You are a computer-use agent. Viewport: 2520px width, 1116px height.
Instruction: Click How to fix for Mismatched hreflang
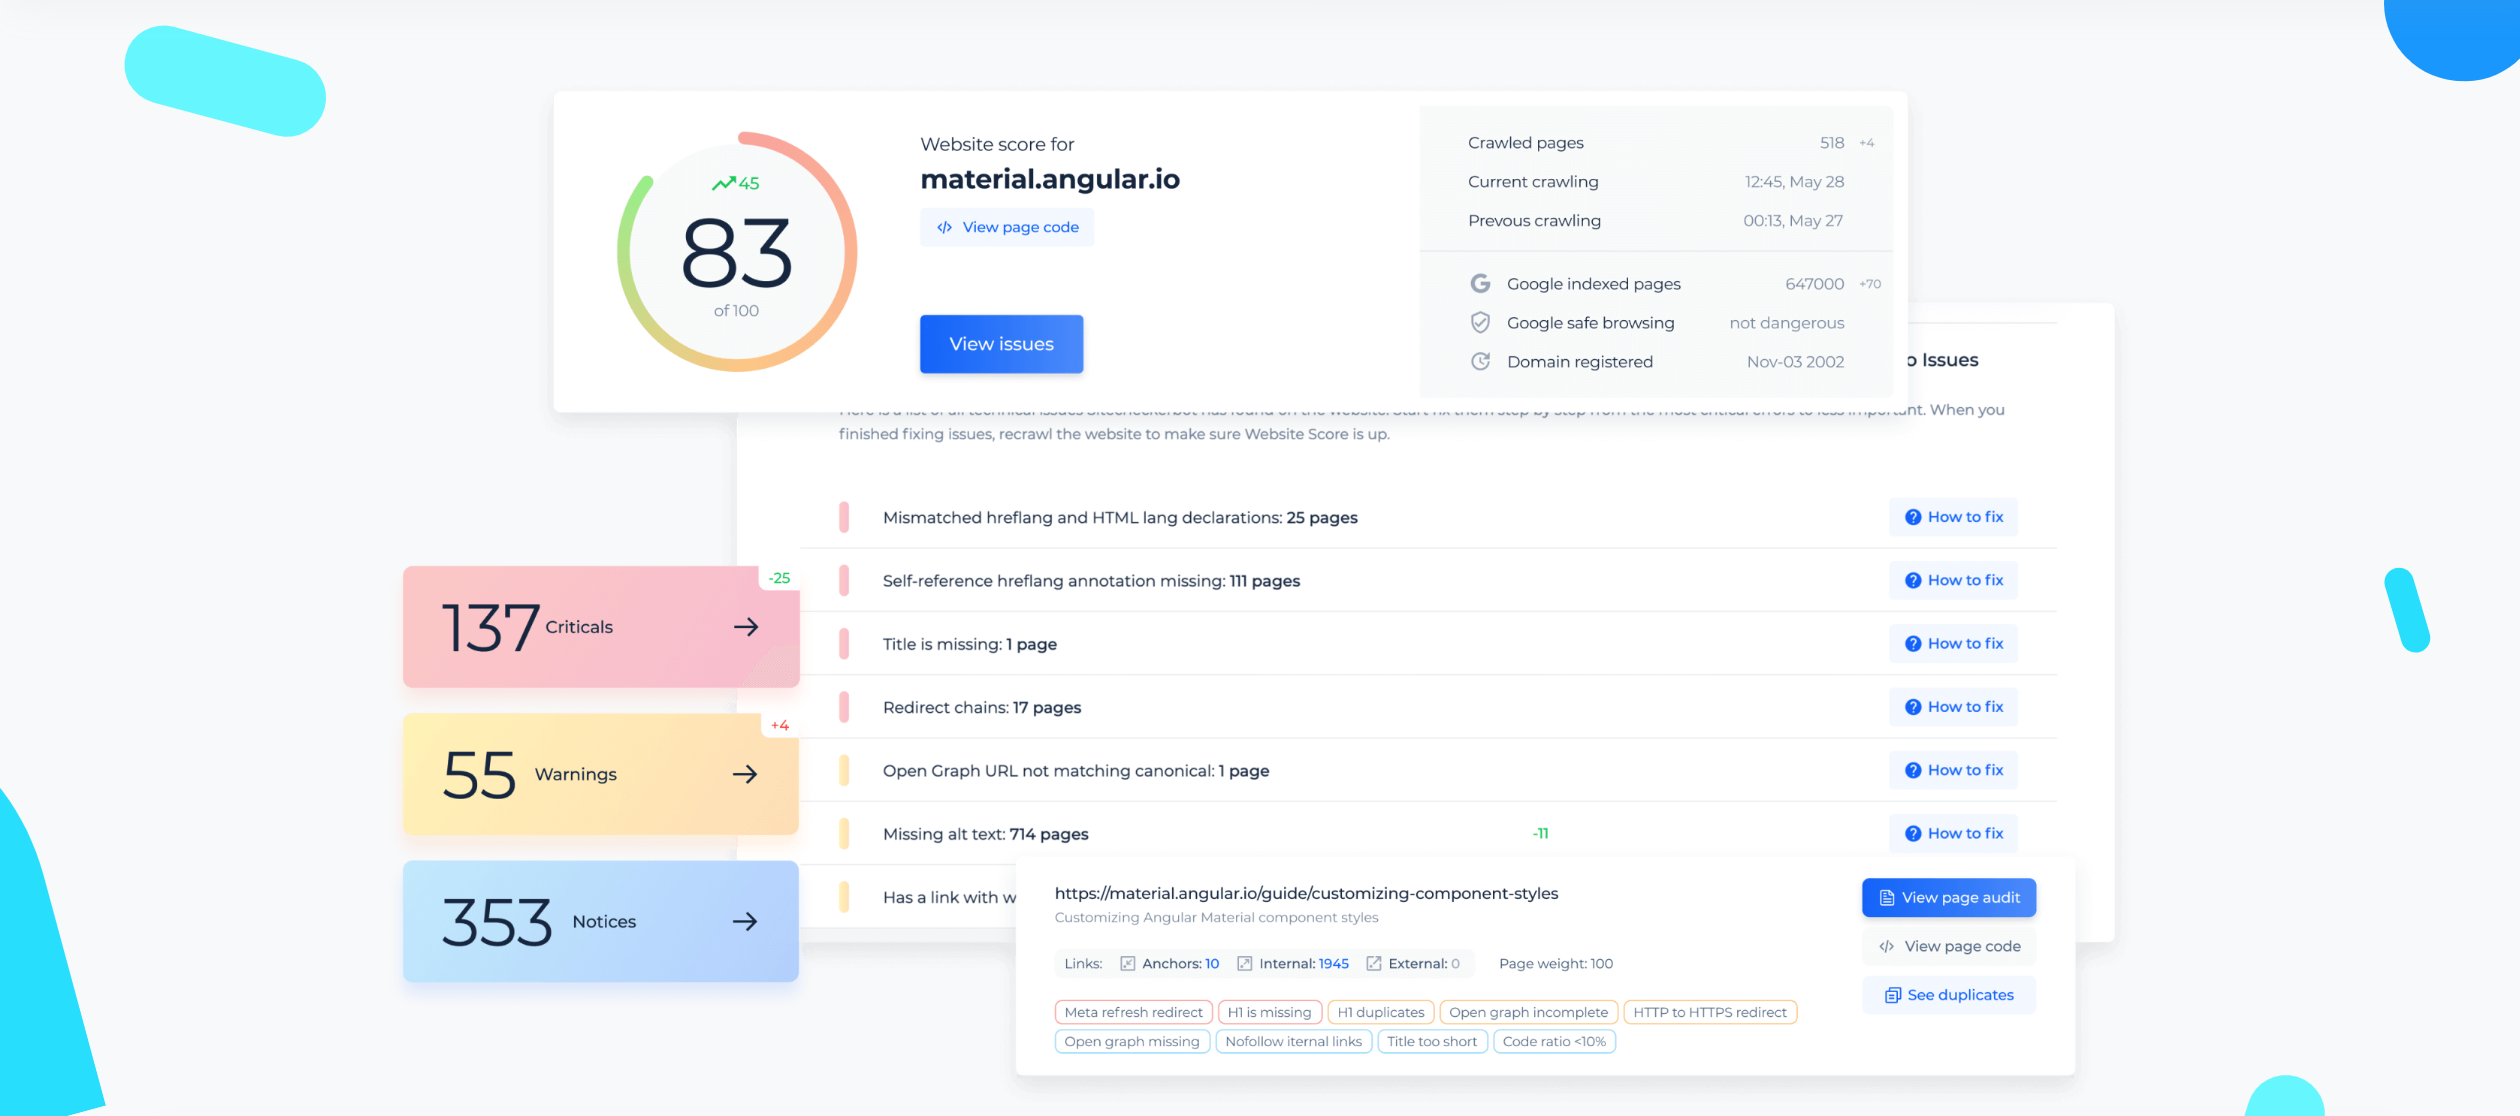[1953, 517]
